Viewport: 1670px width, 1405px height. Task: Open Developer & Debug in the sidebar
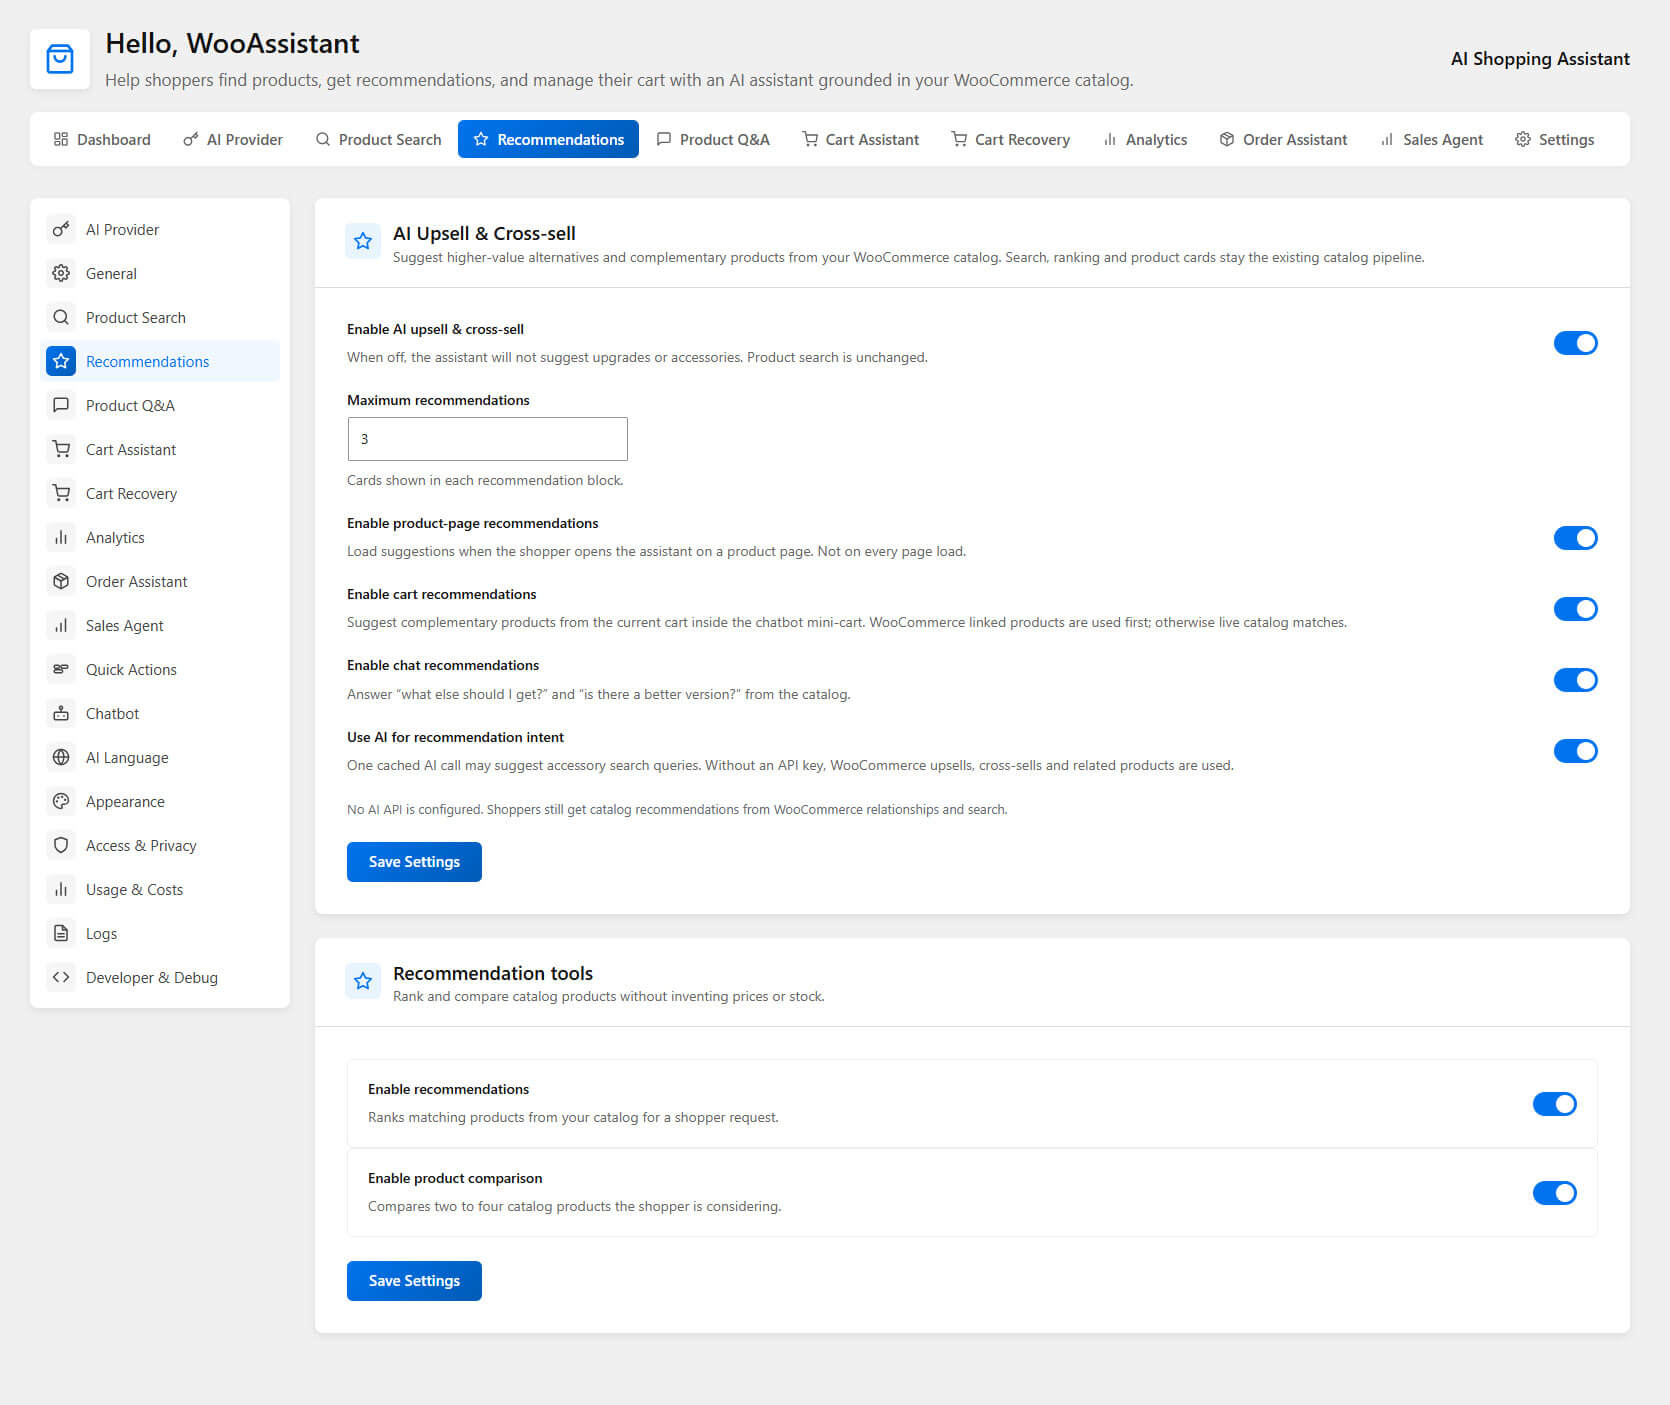coord(160,977)
